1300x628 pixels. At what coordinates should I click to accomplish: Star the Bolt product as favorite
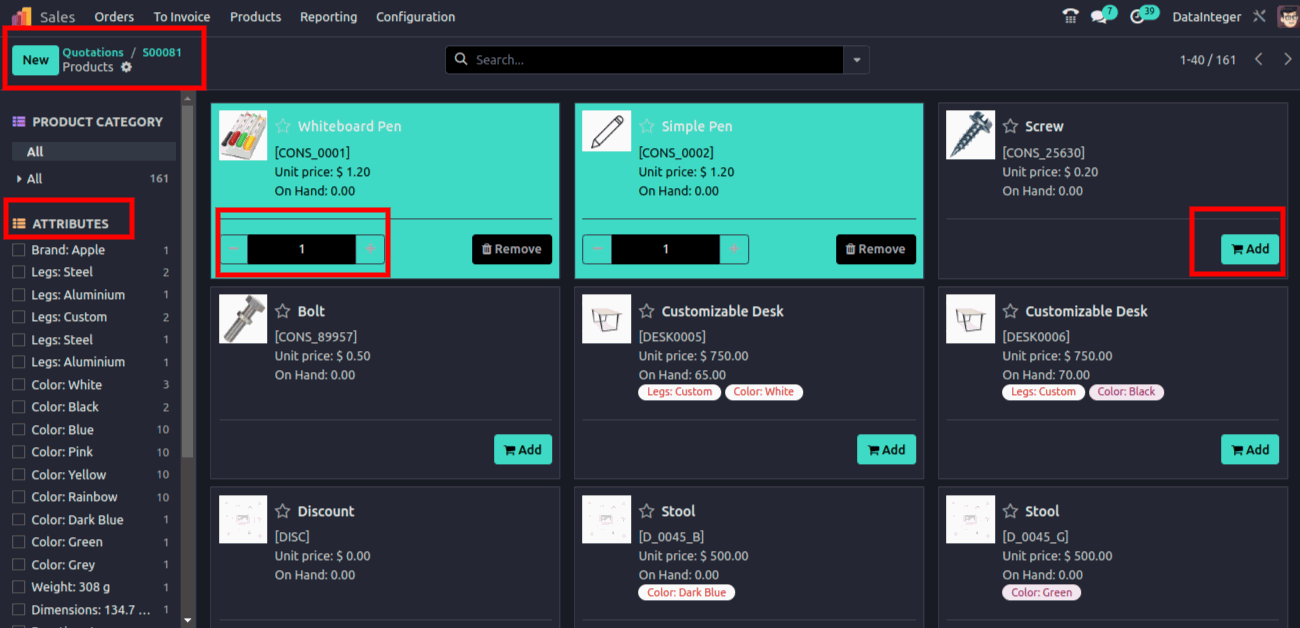pos(283,312)
